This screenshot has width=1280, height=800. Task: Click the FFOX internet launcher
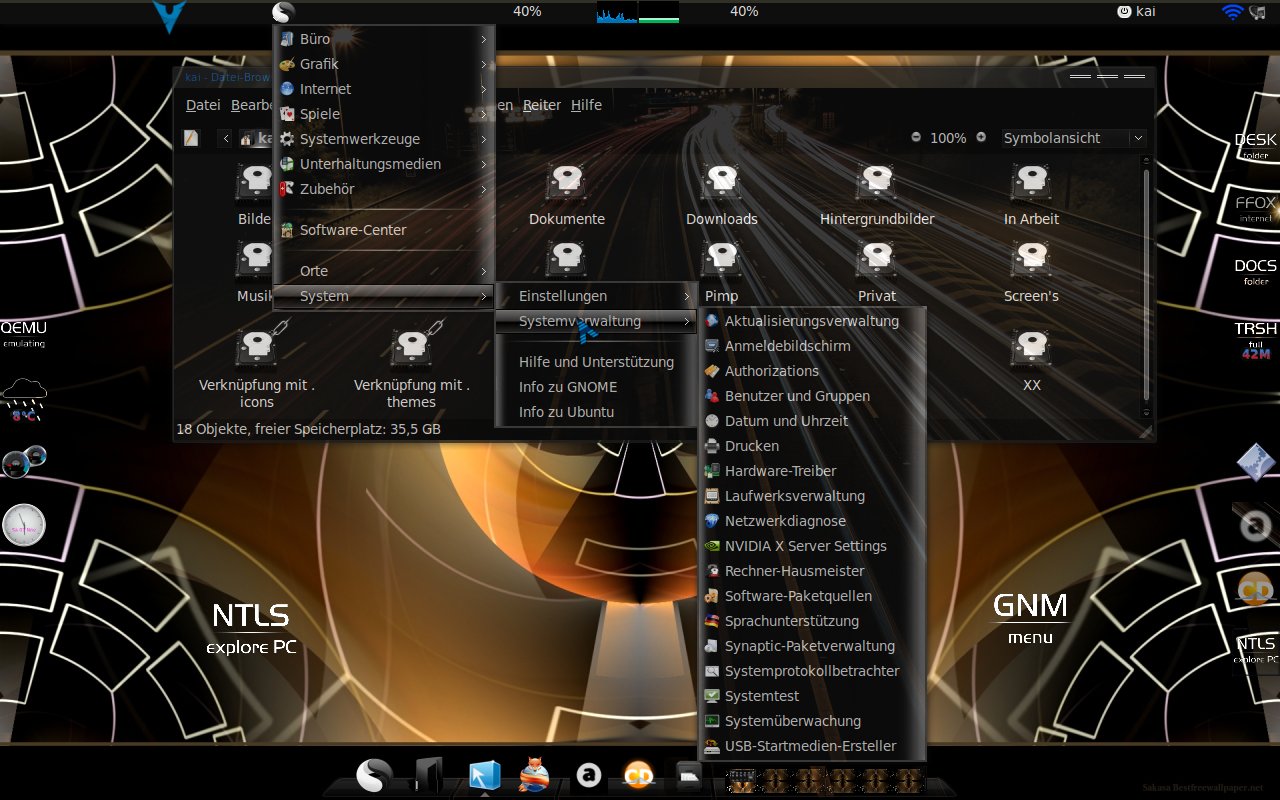point(1255,208)
